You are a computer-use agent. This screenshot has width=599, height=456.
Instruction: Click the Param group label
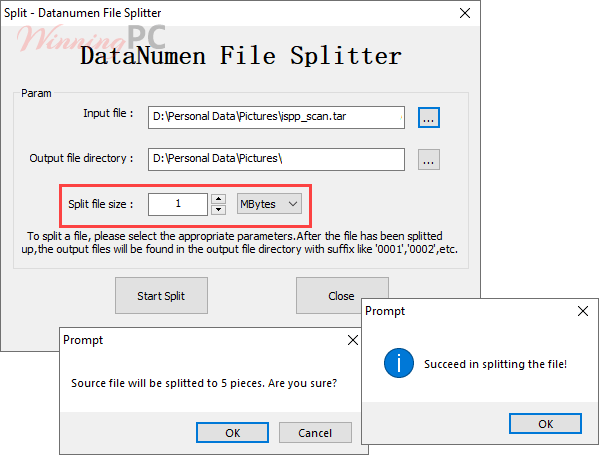pyautogui.click(x=36, y=93)
